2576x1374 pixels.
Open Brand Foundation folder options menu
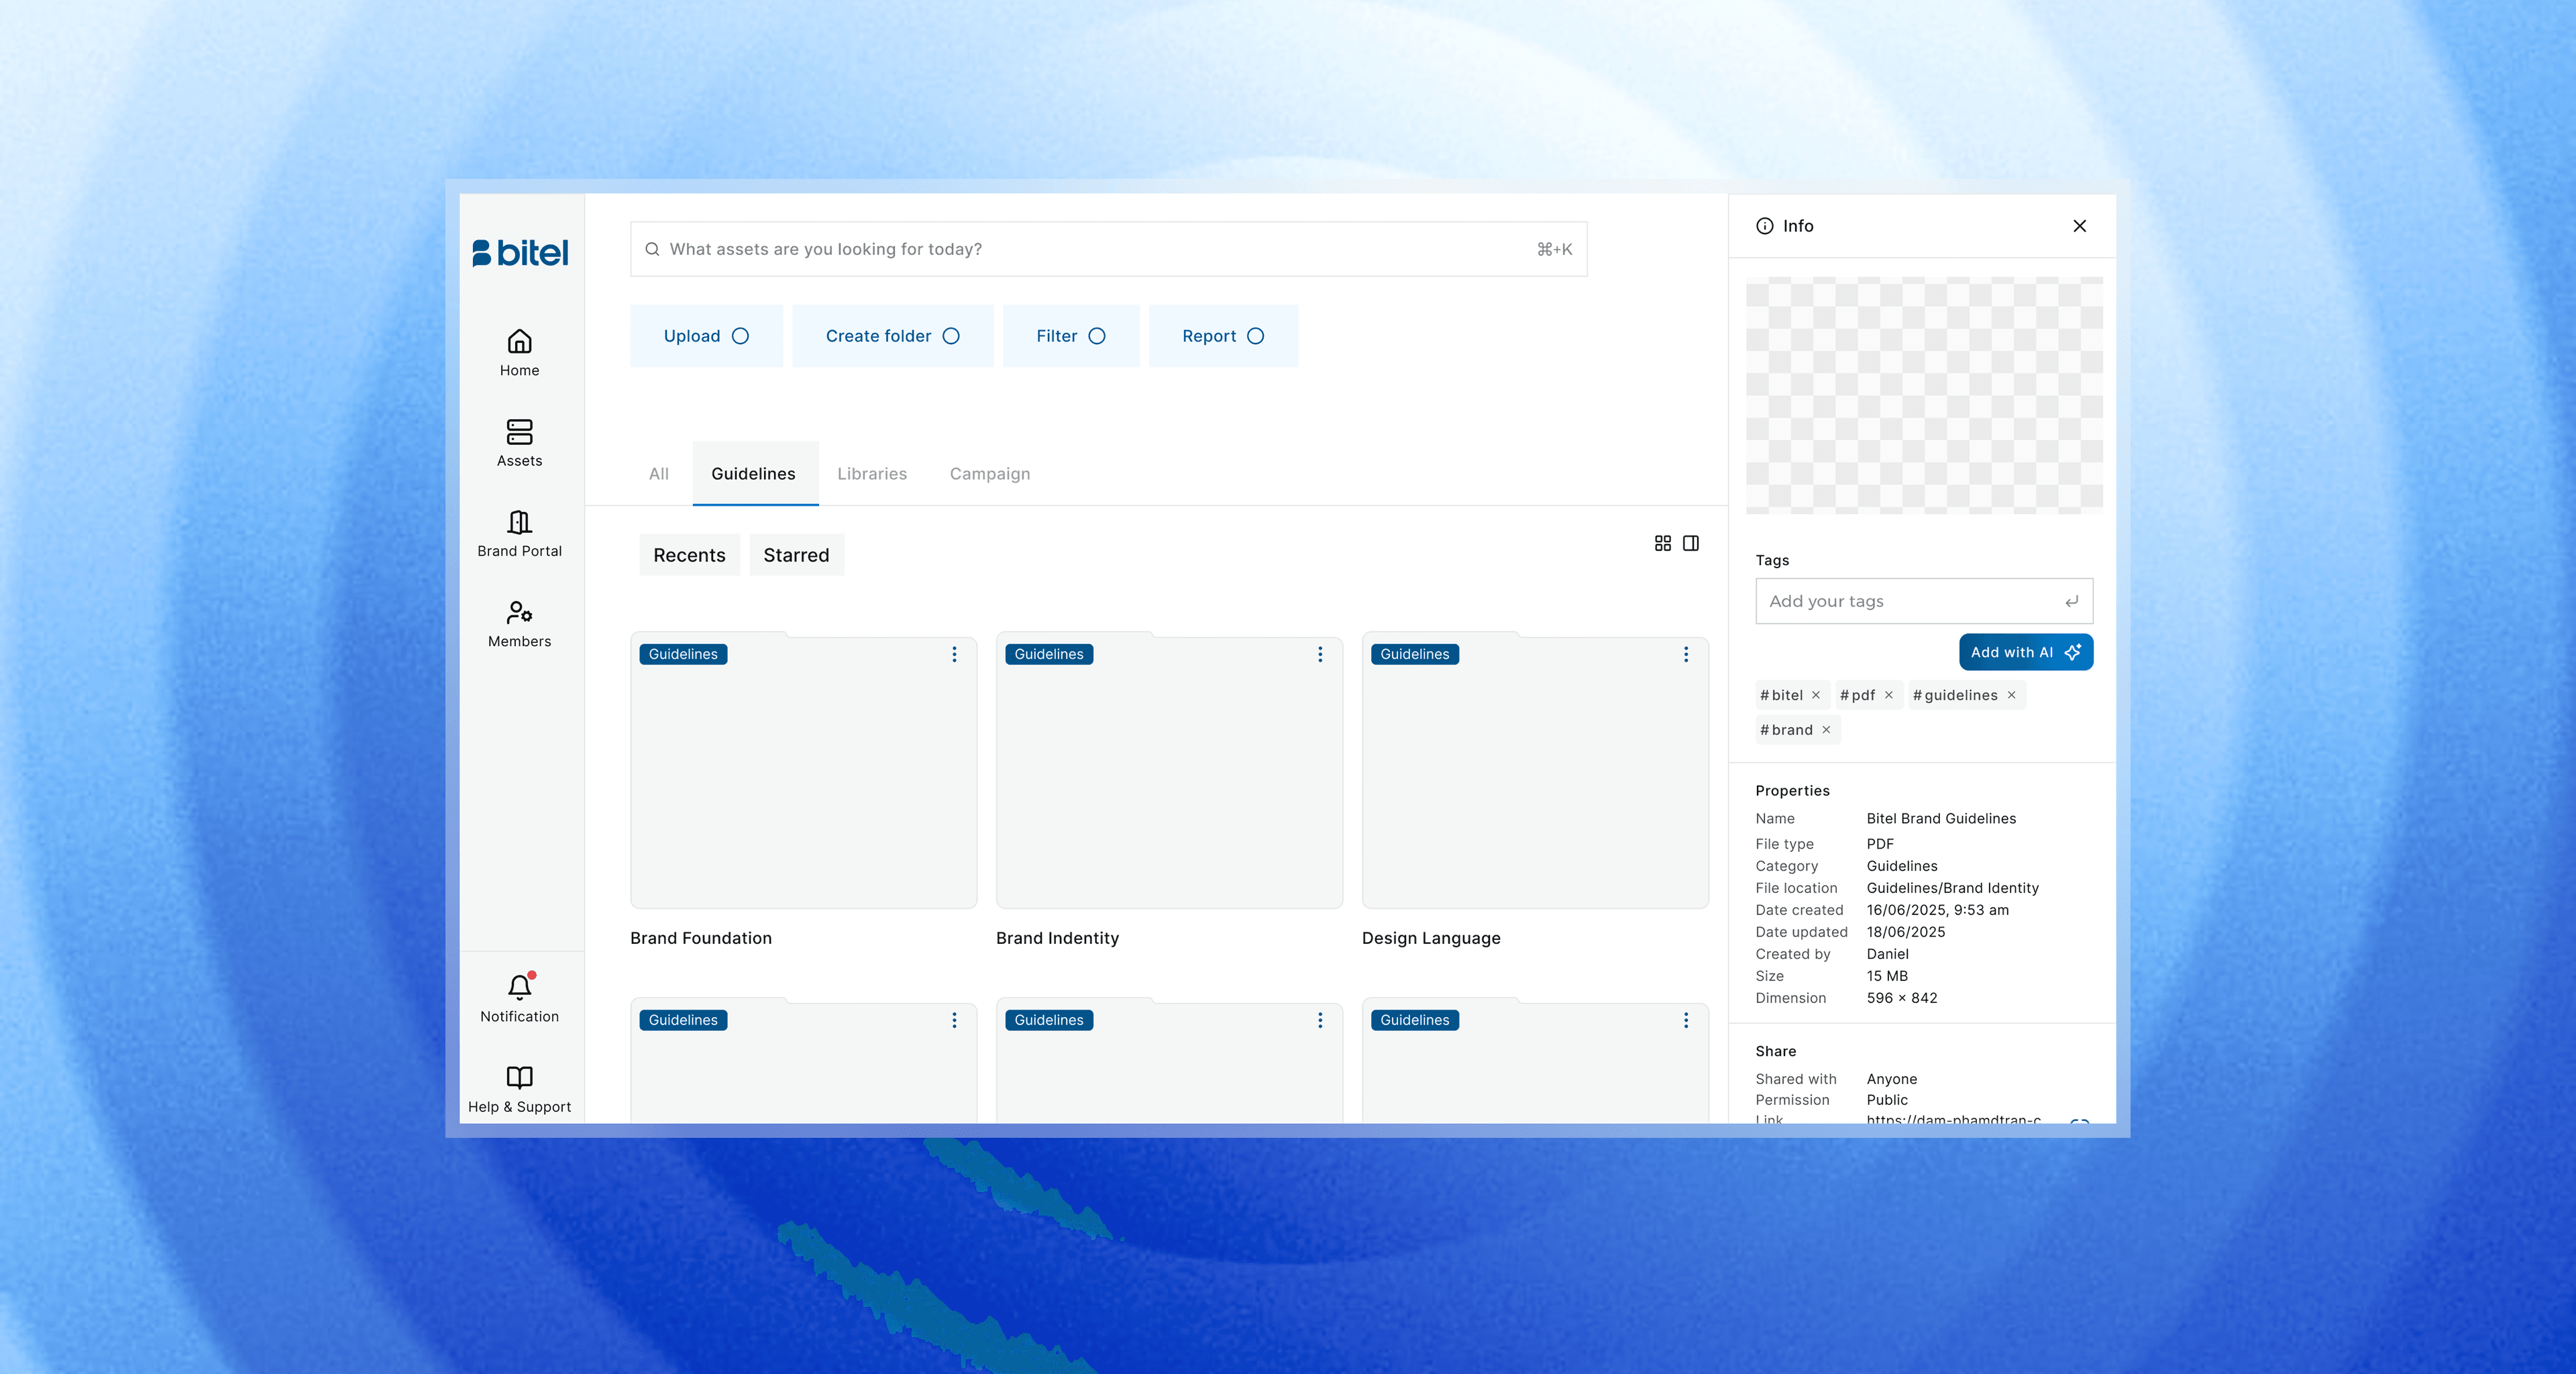coord(954,654)
